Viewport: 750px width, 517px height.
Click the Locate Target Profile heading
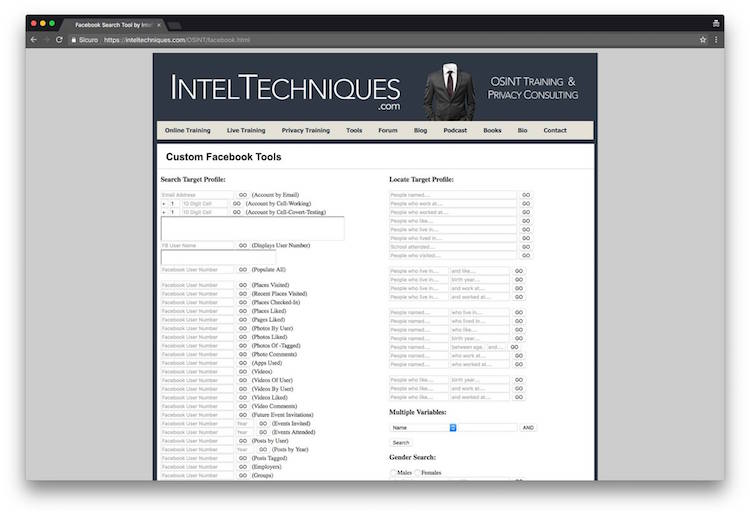tap(421, 179)
